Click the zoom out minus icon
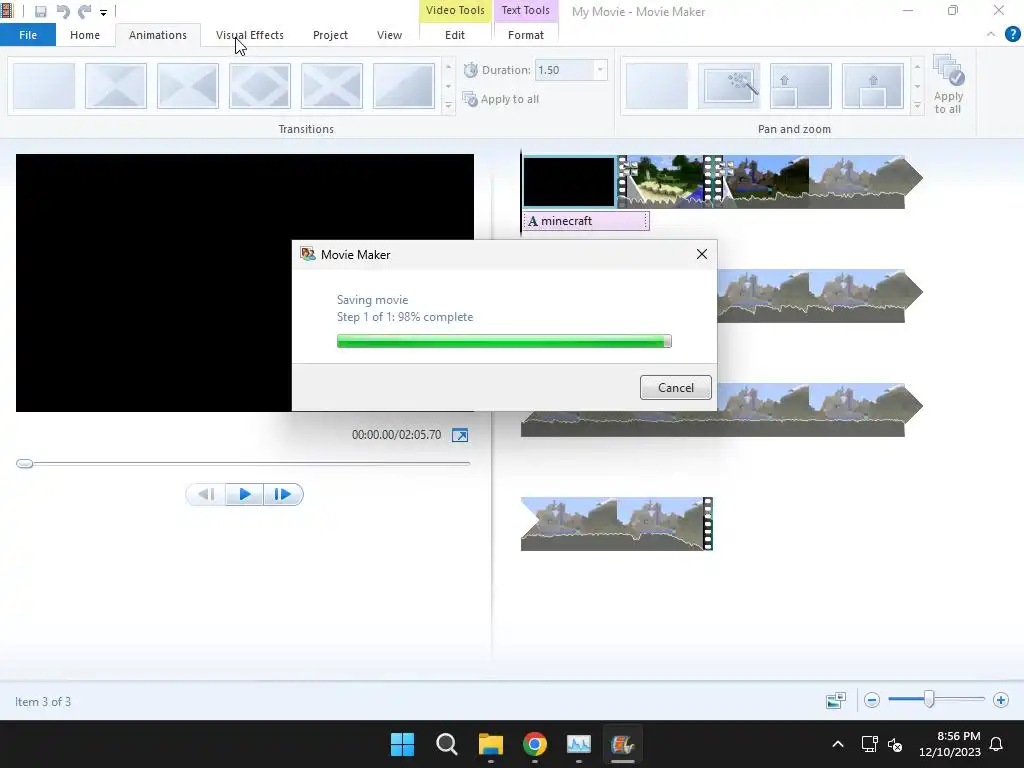This screenshot has width=1024, height=768. coord(871,700)
